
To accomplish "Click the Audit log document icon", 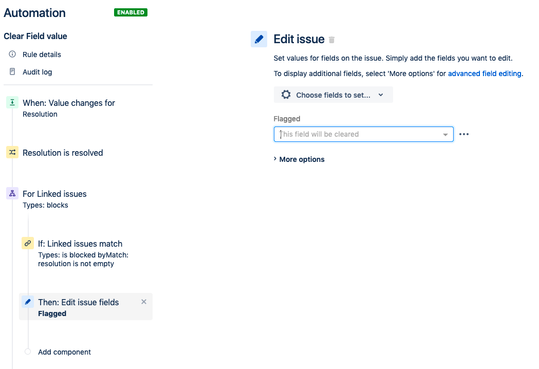I will pyautogui.click(x=12, y=72).
